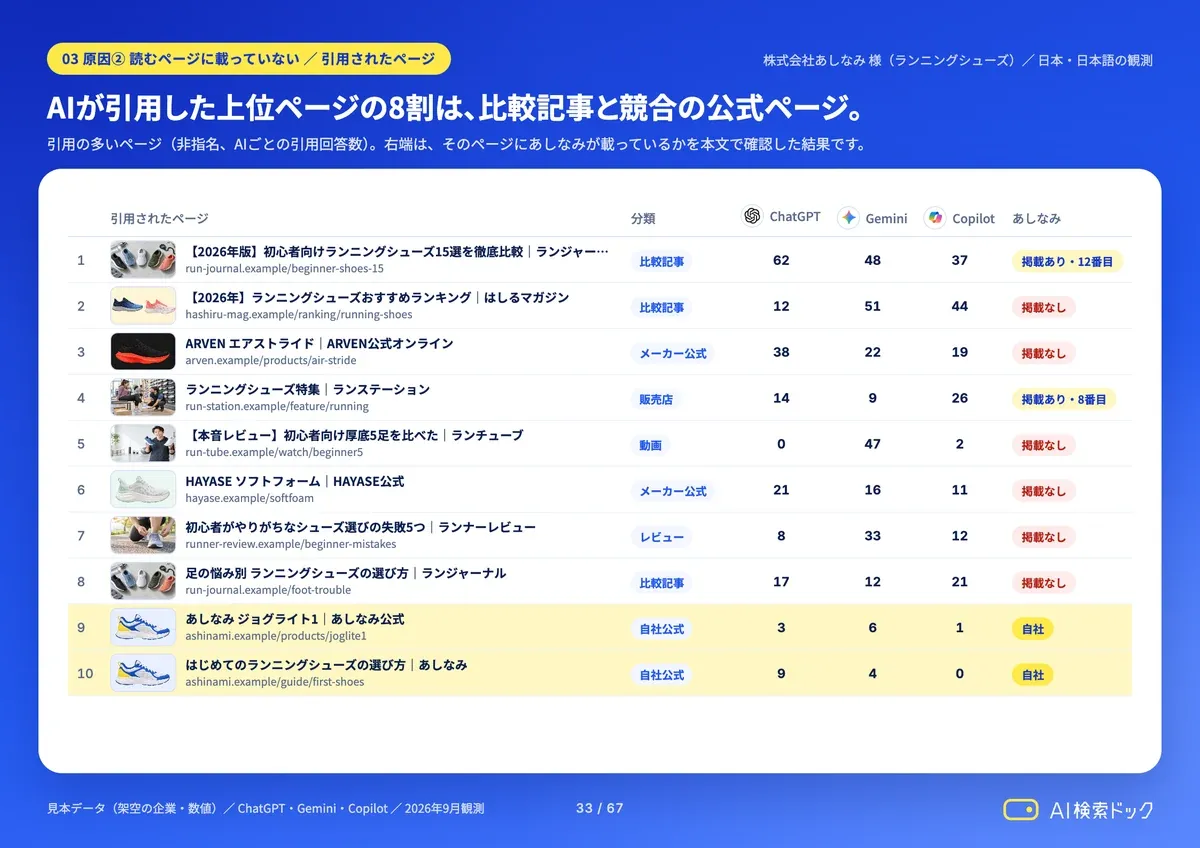The width and height of the screenshot is (1200, 848).
Task: Click the hashiru-mag.example/ranking/running-shoes URL
Action: click(x=299, y=315)
